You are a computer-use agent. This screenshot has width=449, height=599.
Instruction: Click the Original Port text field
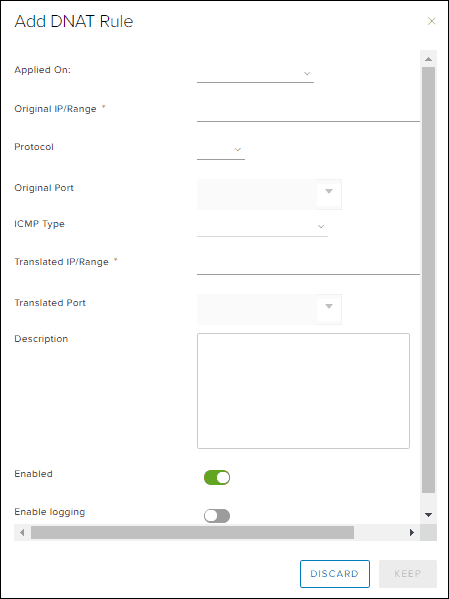point(257,194)
